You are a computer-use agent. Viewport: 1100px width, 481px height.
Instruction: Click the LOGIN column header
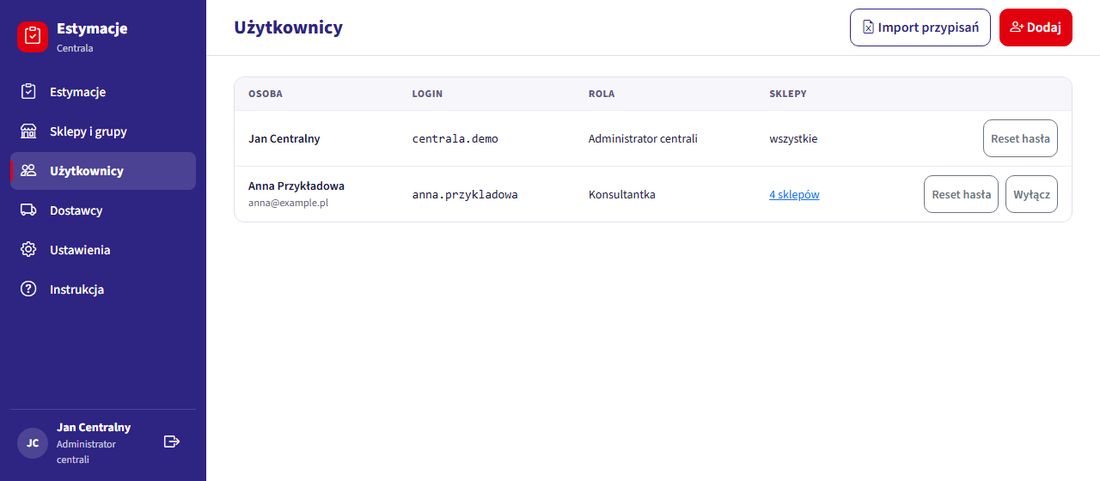point(427,93)
